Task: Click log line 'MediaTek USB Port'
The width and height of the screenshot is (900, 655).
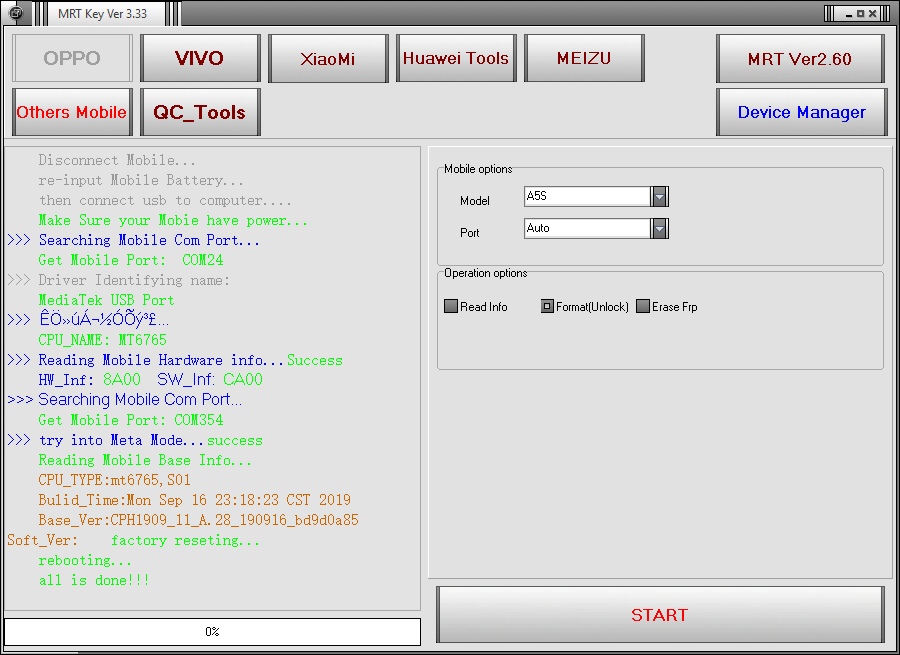Action: [106, 300]
